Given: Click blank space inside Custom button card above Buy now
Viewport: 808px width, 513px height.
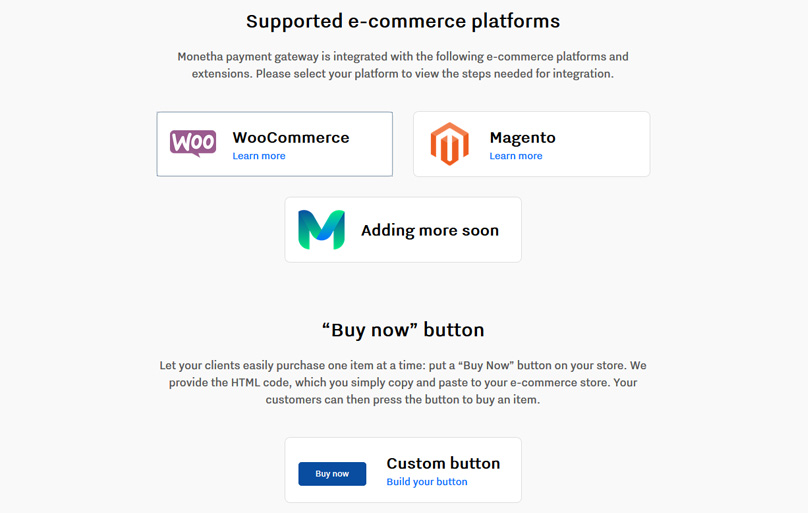Looking at the screenshot, I should tap(332, 450).
